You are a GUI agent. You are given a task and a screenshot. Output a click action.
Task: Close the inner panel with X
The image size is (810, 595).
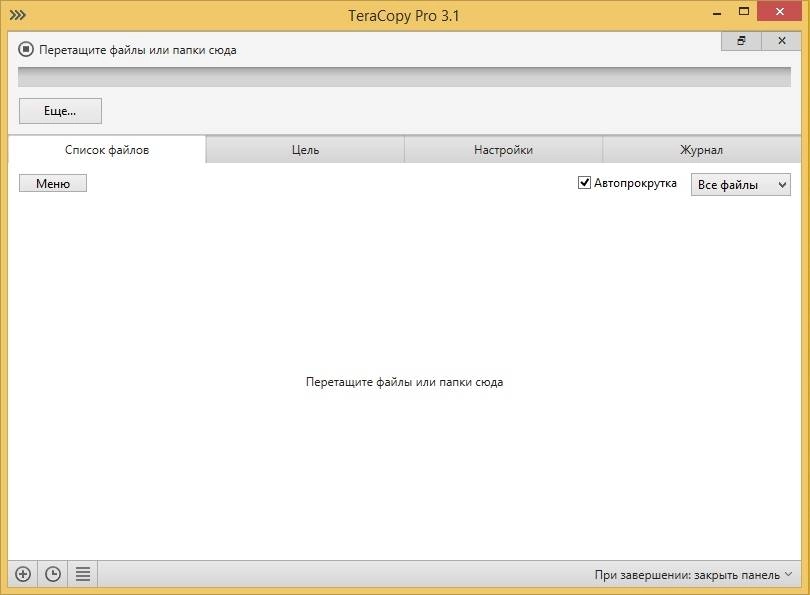pyautogui.click(x=782, y=41)
